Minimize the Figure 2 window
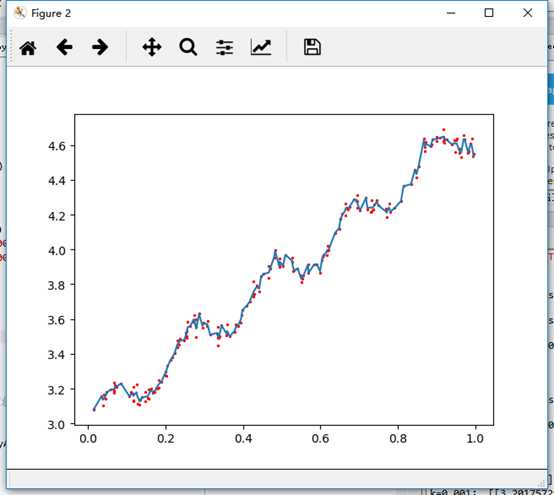The image size is (554, 495). (451, 13)
